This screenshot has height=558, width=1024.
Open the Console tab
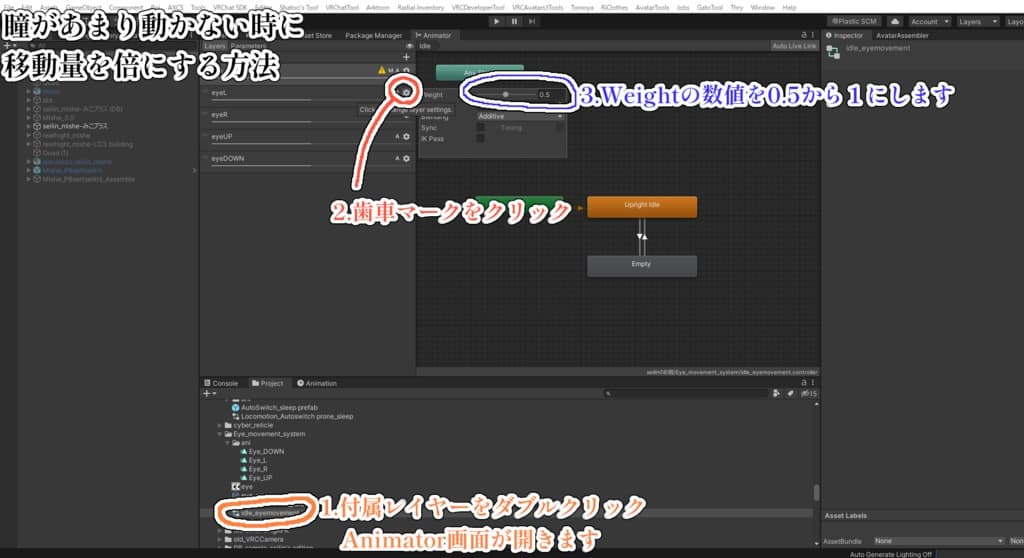pyautogui.click(x=221, y=384)
